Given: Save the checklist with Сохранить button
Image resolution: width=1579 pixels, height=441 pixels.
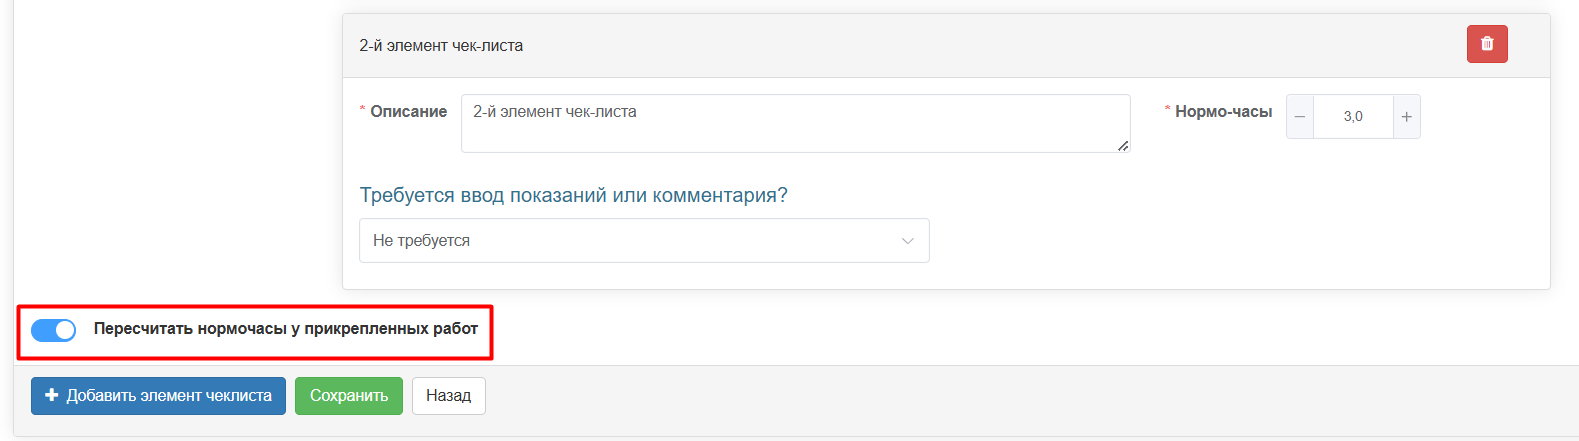Looking at the screenshot, I should tap(349, 396).
